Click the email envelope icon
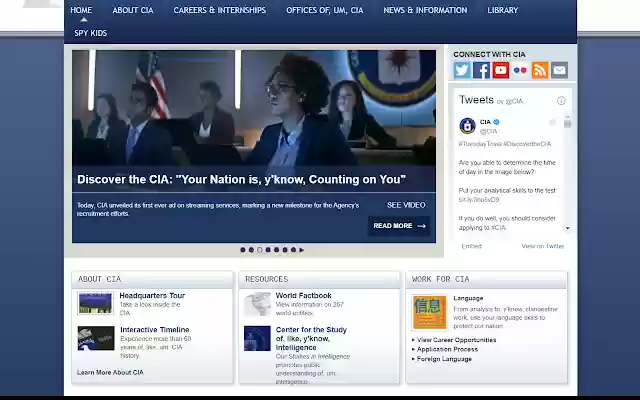Image resolution: width=640 pixels, height=400 pixels. [x=559, y=70]
